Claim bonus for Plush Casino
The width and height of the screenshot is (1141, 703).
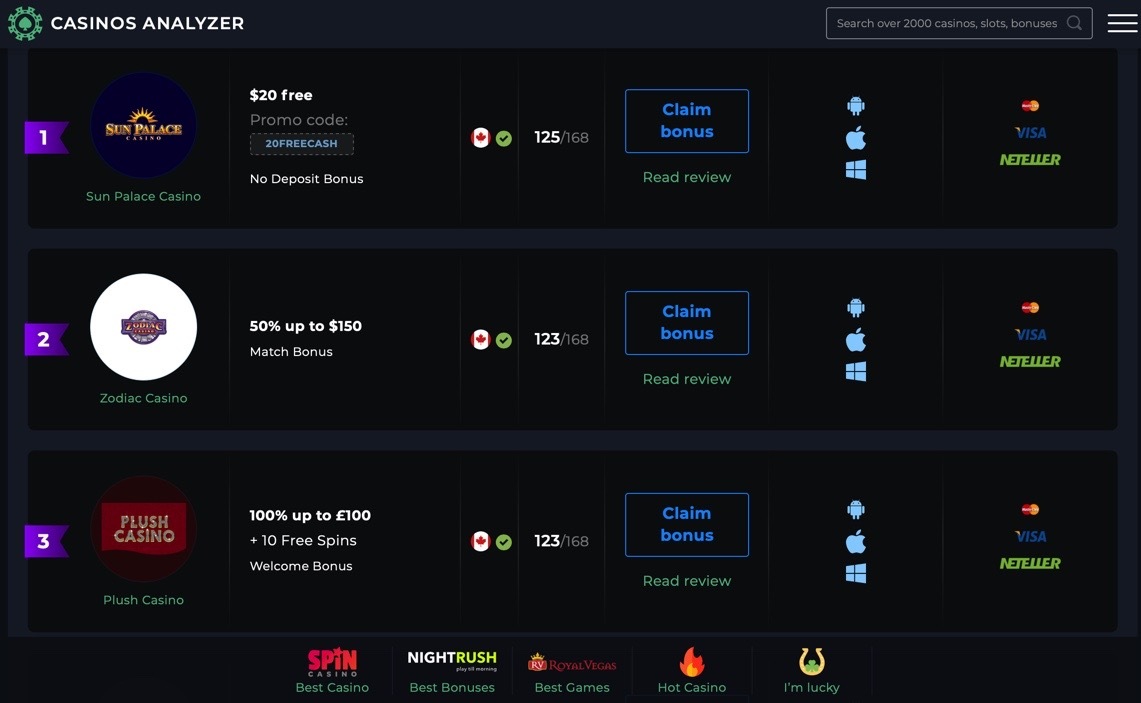click(x=687, y=525)
